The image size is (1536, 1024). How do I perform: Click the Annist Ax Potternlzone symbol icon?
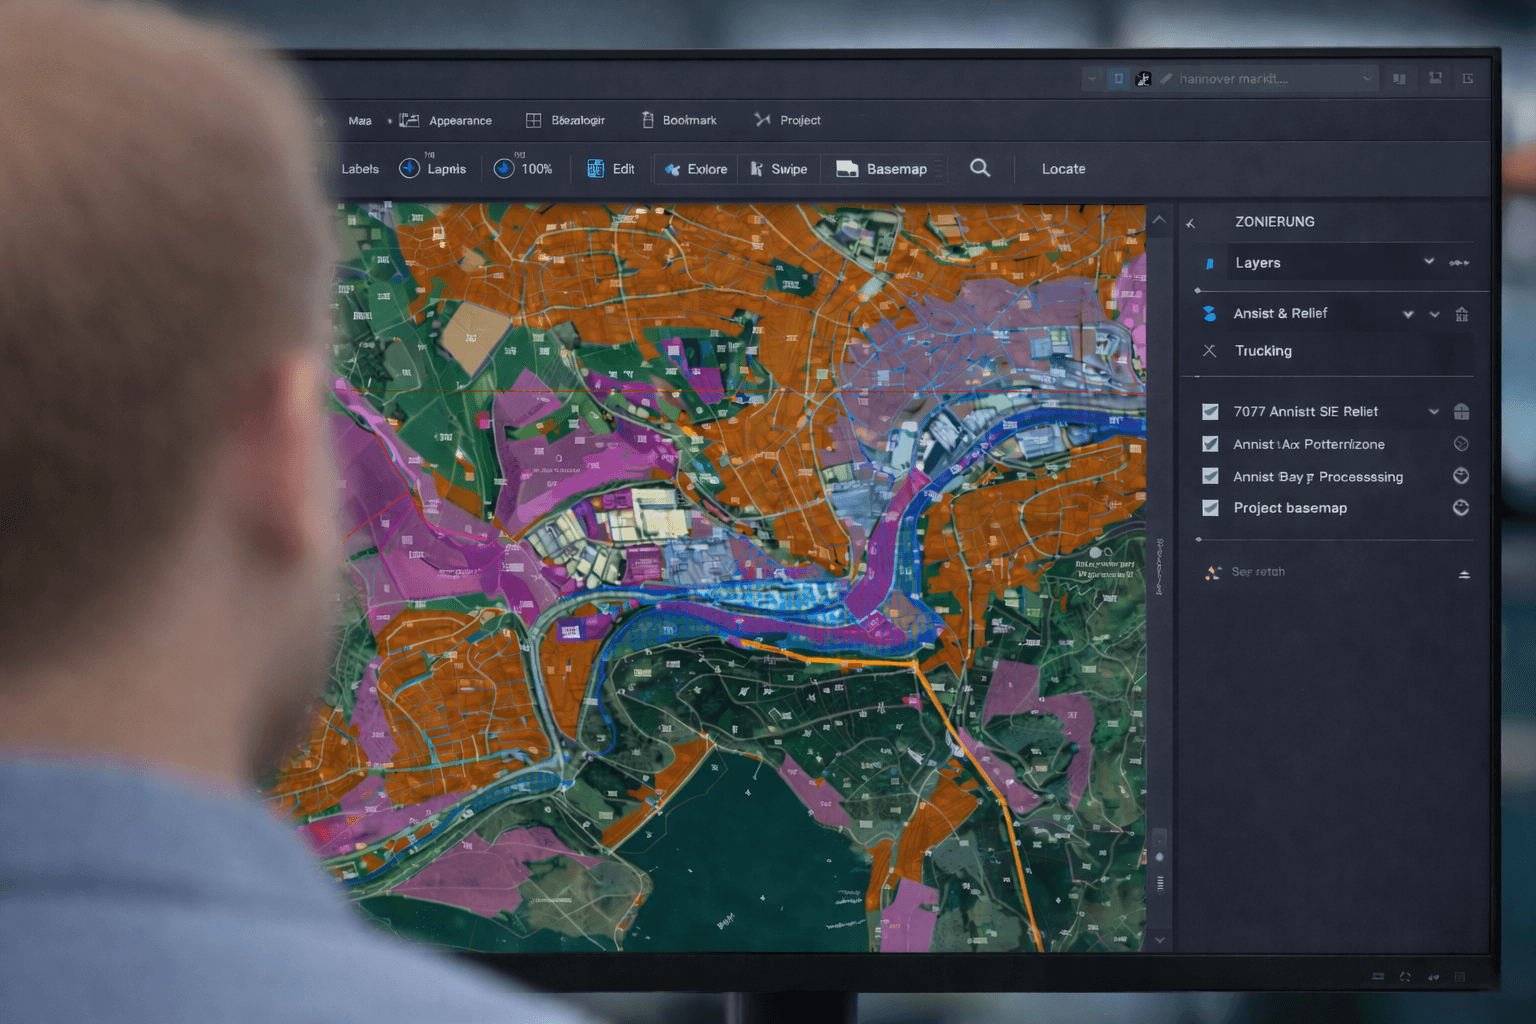coord(1461,444)
